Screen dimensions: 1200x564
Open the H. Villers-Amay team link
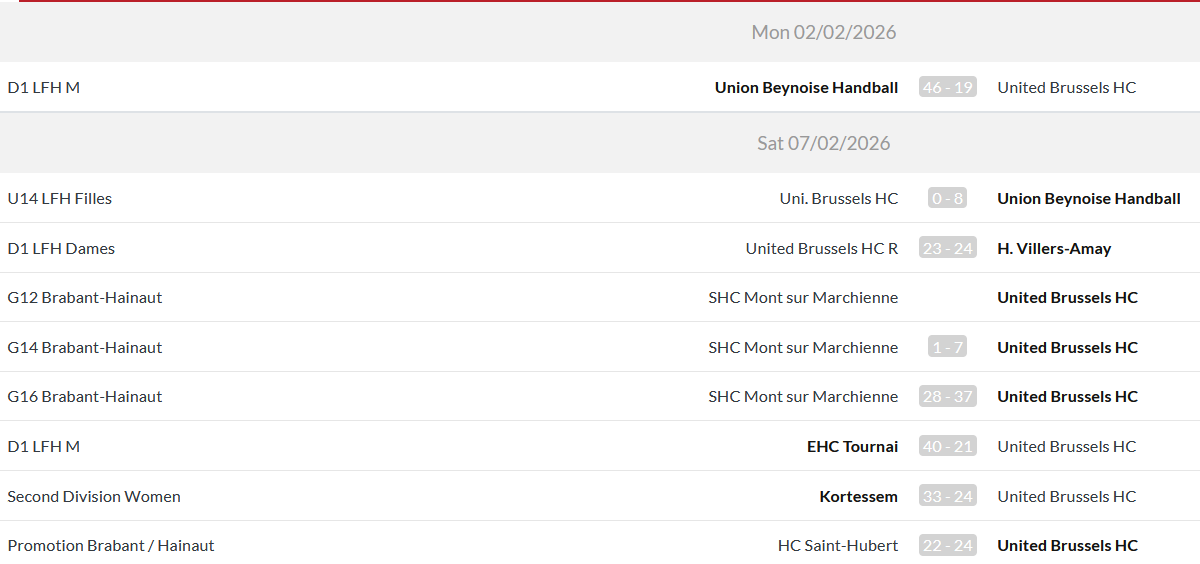(1054, 248)
